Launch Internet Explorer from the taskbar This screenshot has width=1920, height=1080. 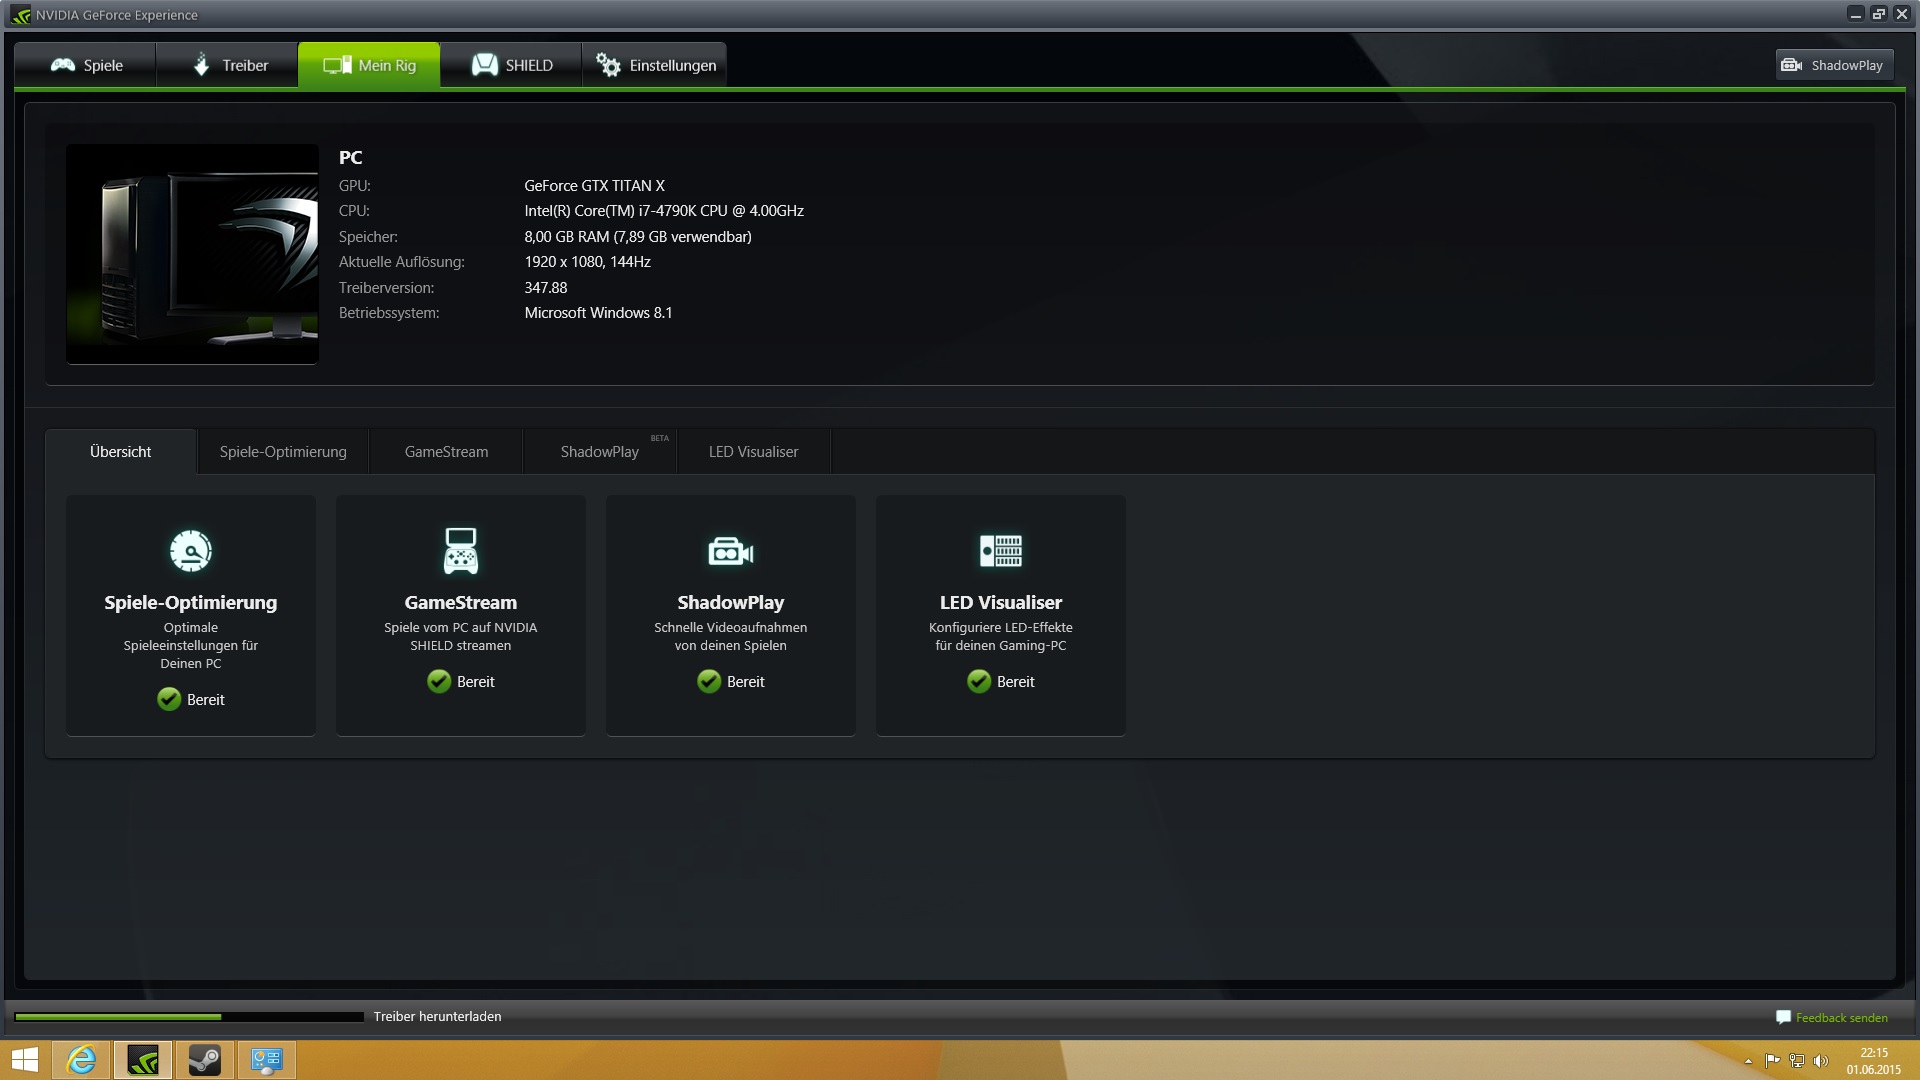(x=81, y=1060)
